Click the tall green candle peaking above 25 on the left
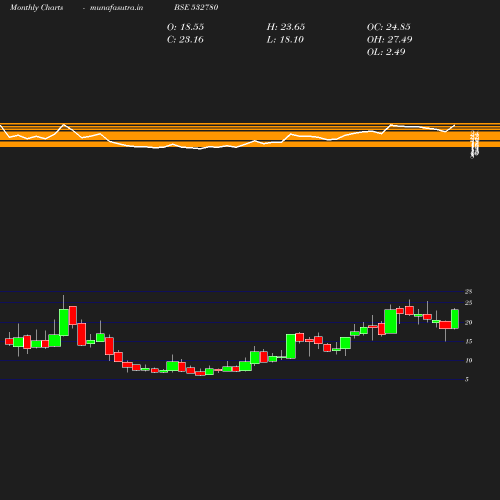 (x=64, y=322)
